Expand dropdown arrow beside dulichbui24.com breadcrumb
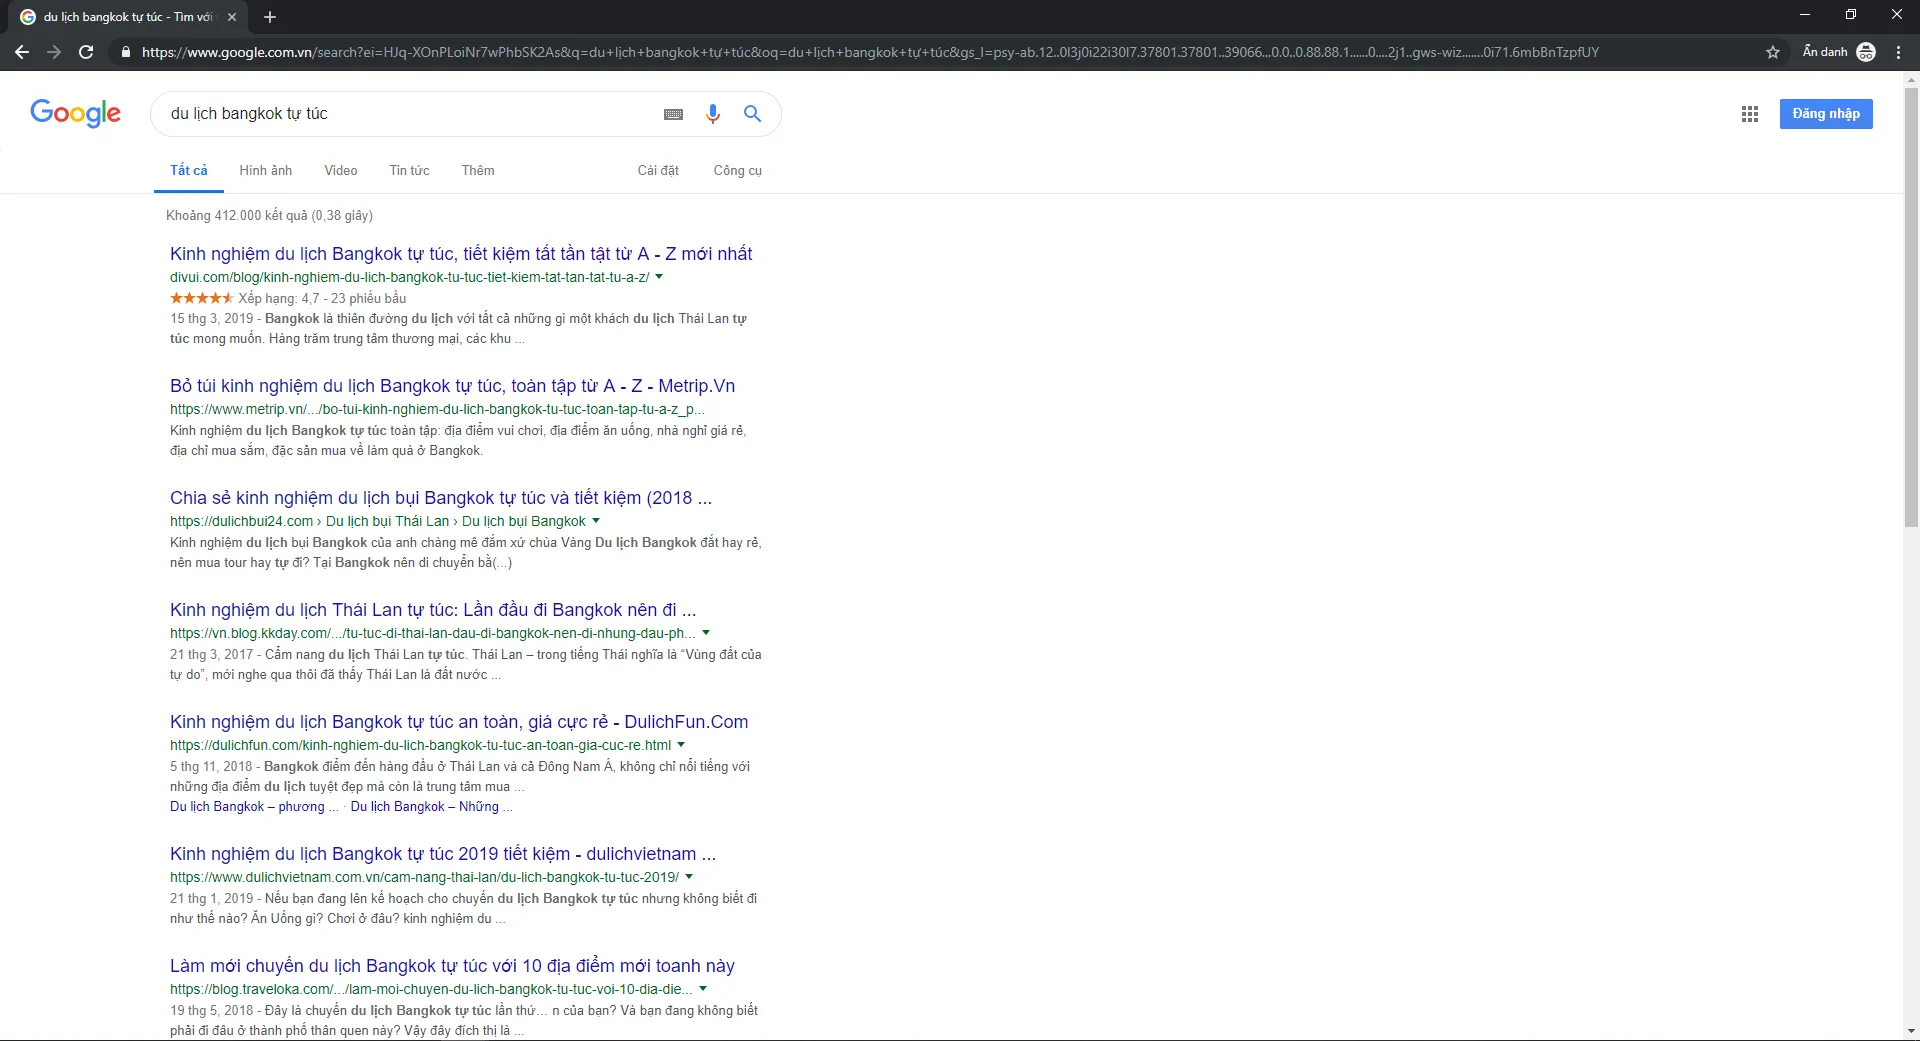Screen dimensions: 1920x1041 596,521
